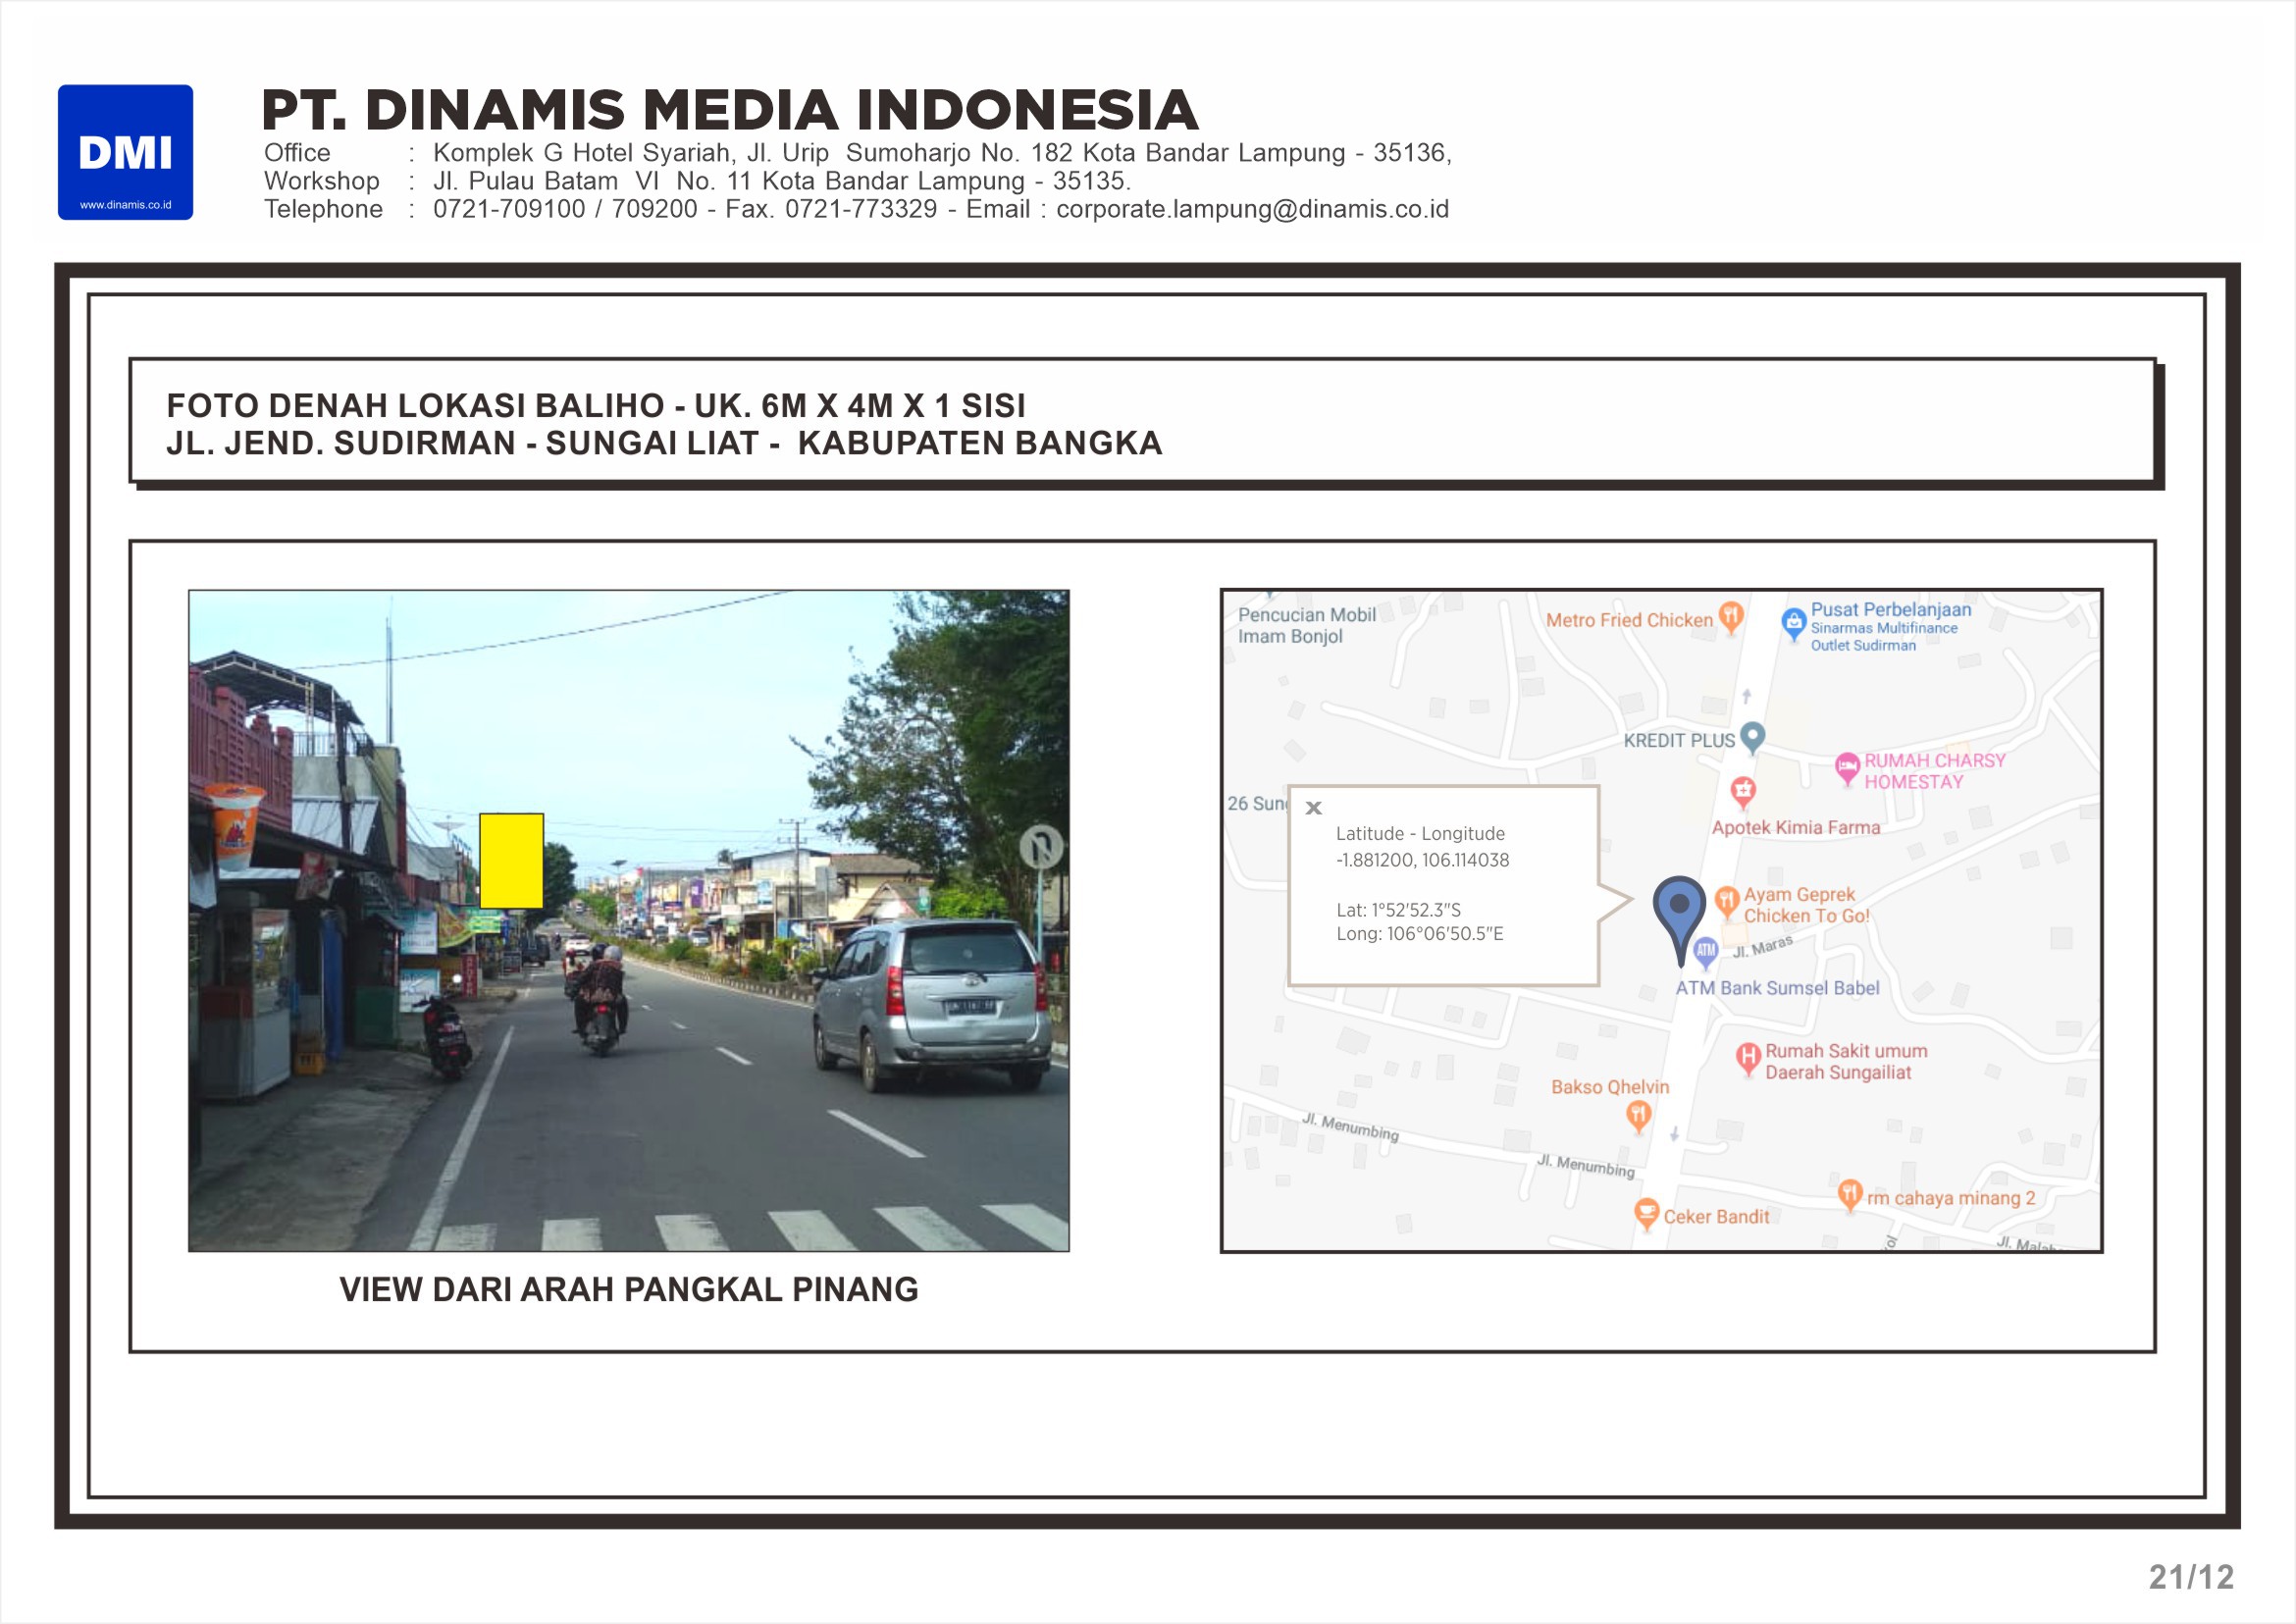
Task: Click the PT. DINAMIS MEDIA INDONESIA title
Action: click(x=730, y=110)
